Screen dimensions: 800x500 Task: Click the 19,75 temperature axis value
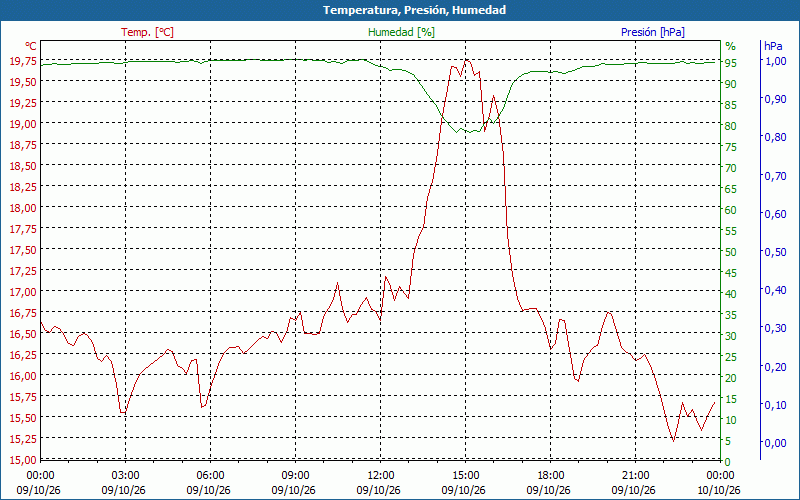23,61
